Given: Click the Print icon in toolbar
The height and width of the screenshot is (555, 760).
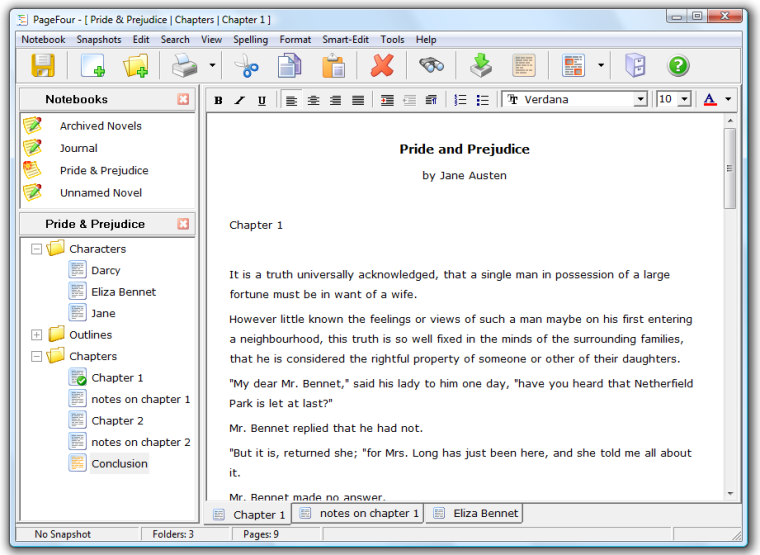Looking at the screenshot, I should point(185,66).
